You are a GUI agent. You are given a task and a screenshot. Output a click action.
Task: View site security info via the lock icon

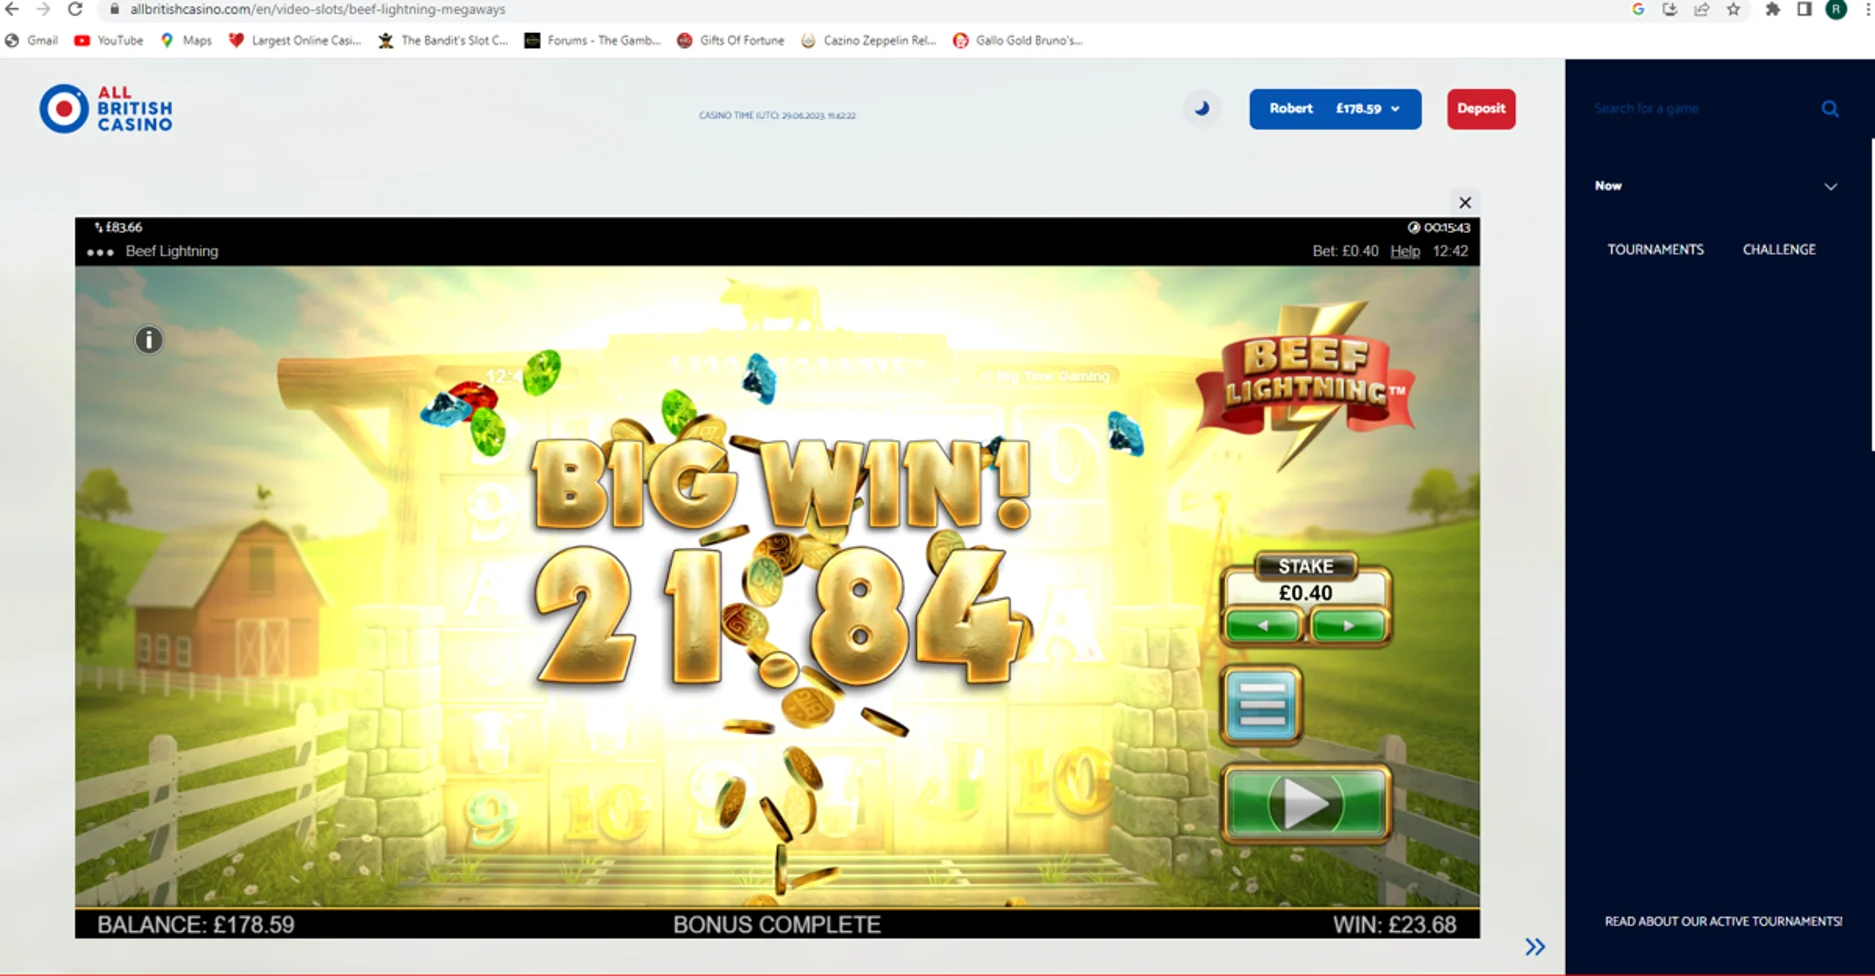pos(114,9)
